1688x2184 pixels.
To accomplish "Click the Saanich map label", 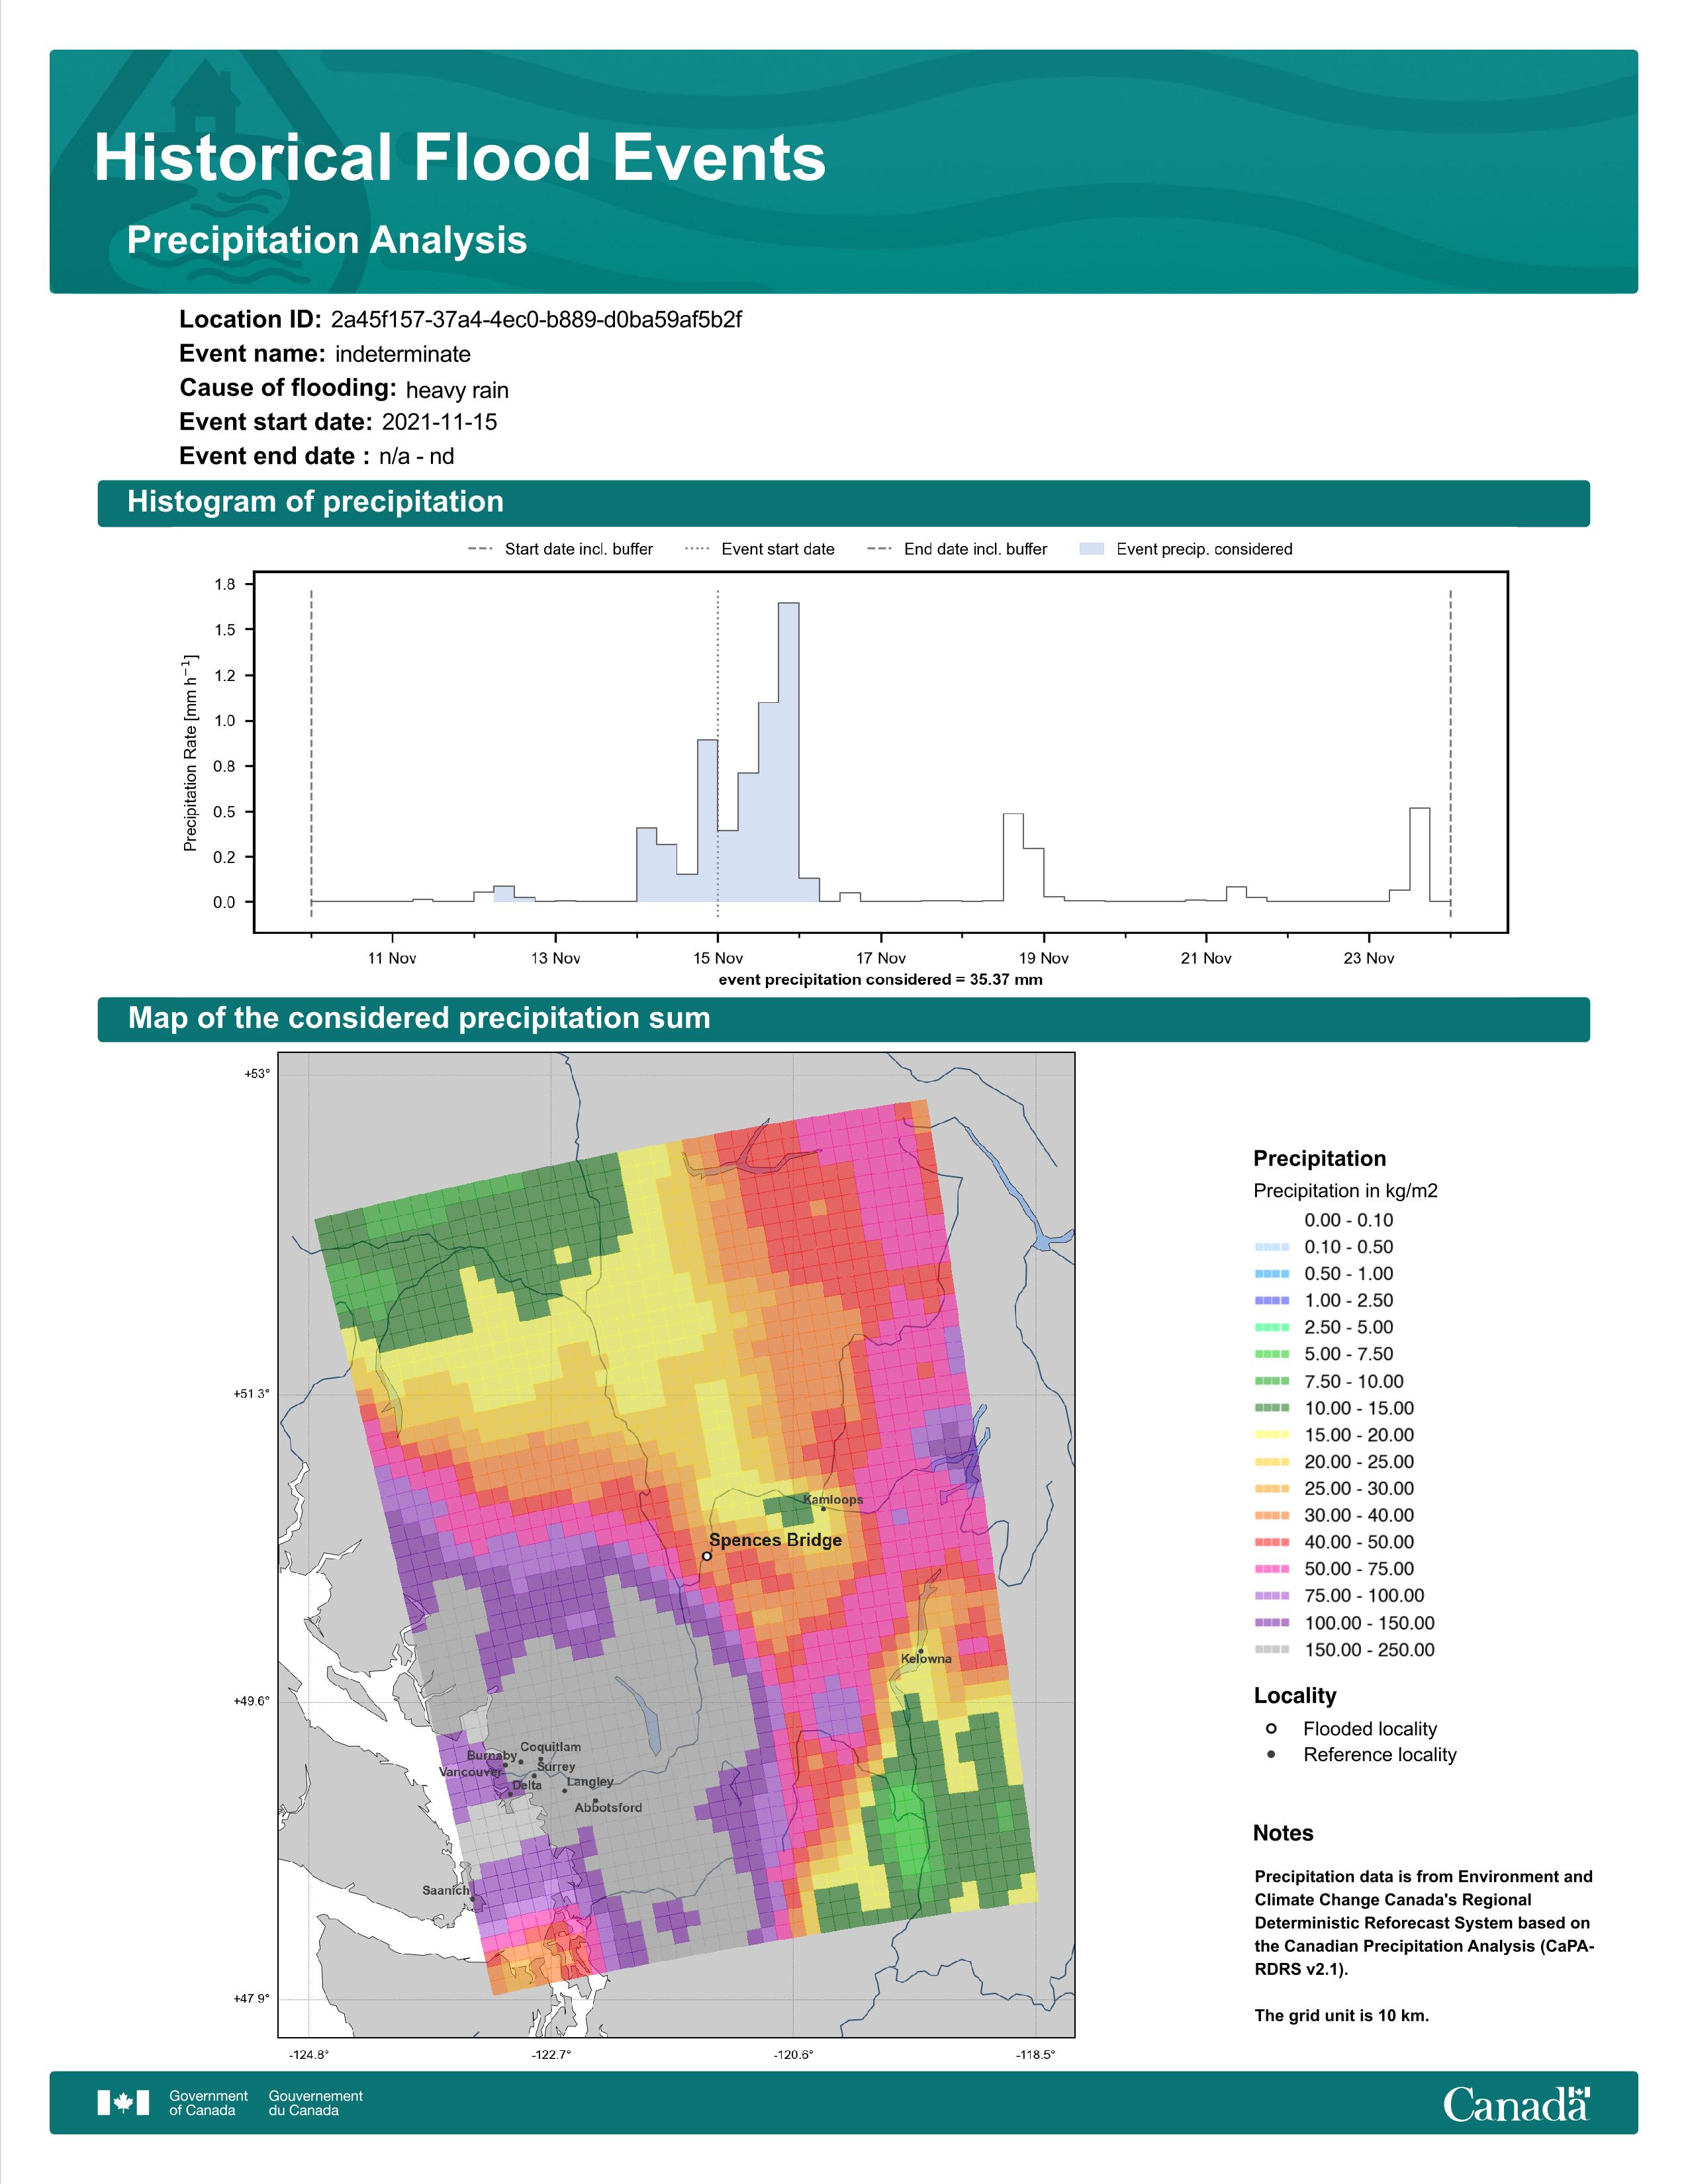I will coord(445,1890).
